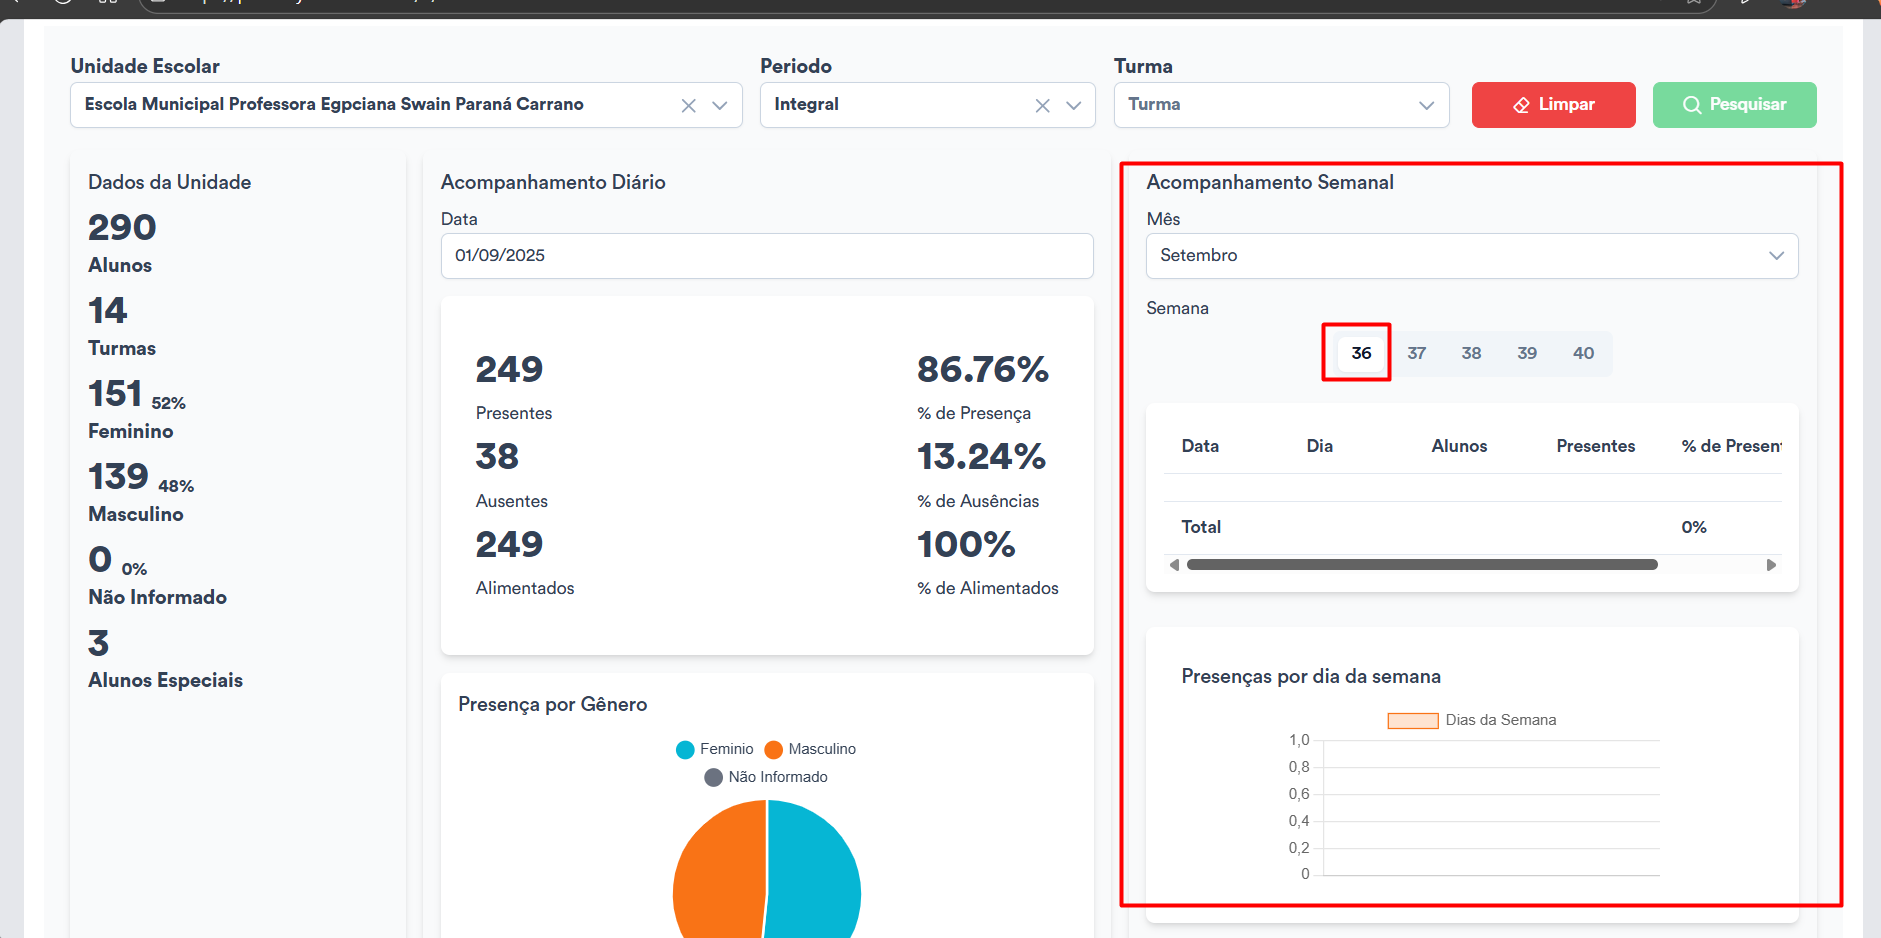
Task: Click the Data date input field
Action: click(x=766, y=256)
